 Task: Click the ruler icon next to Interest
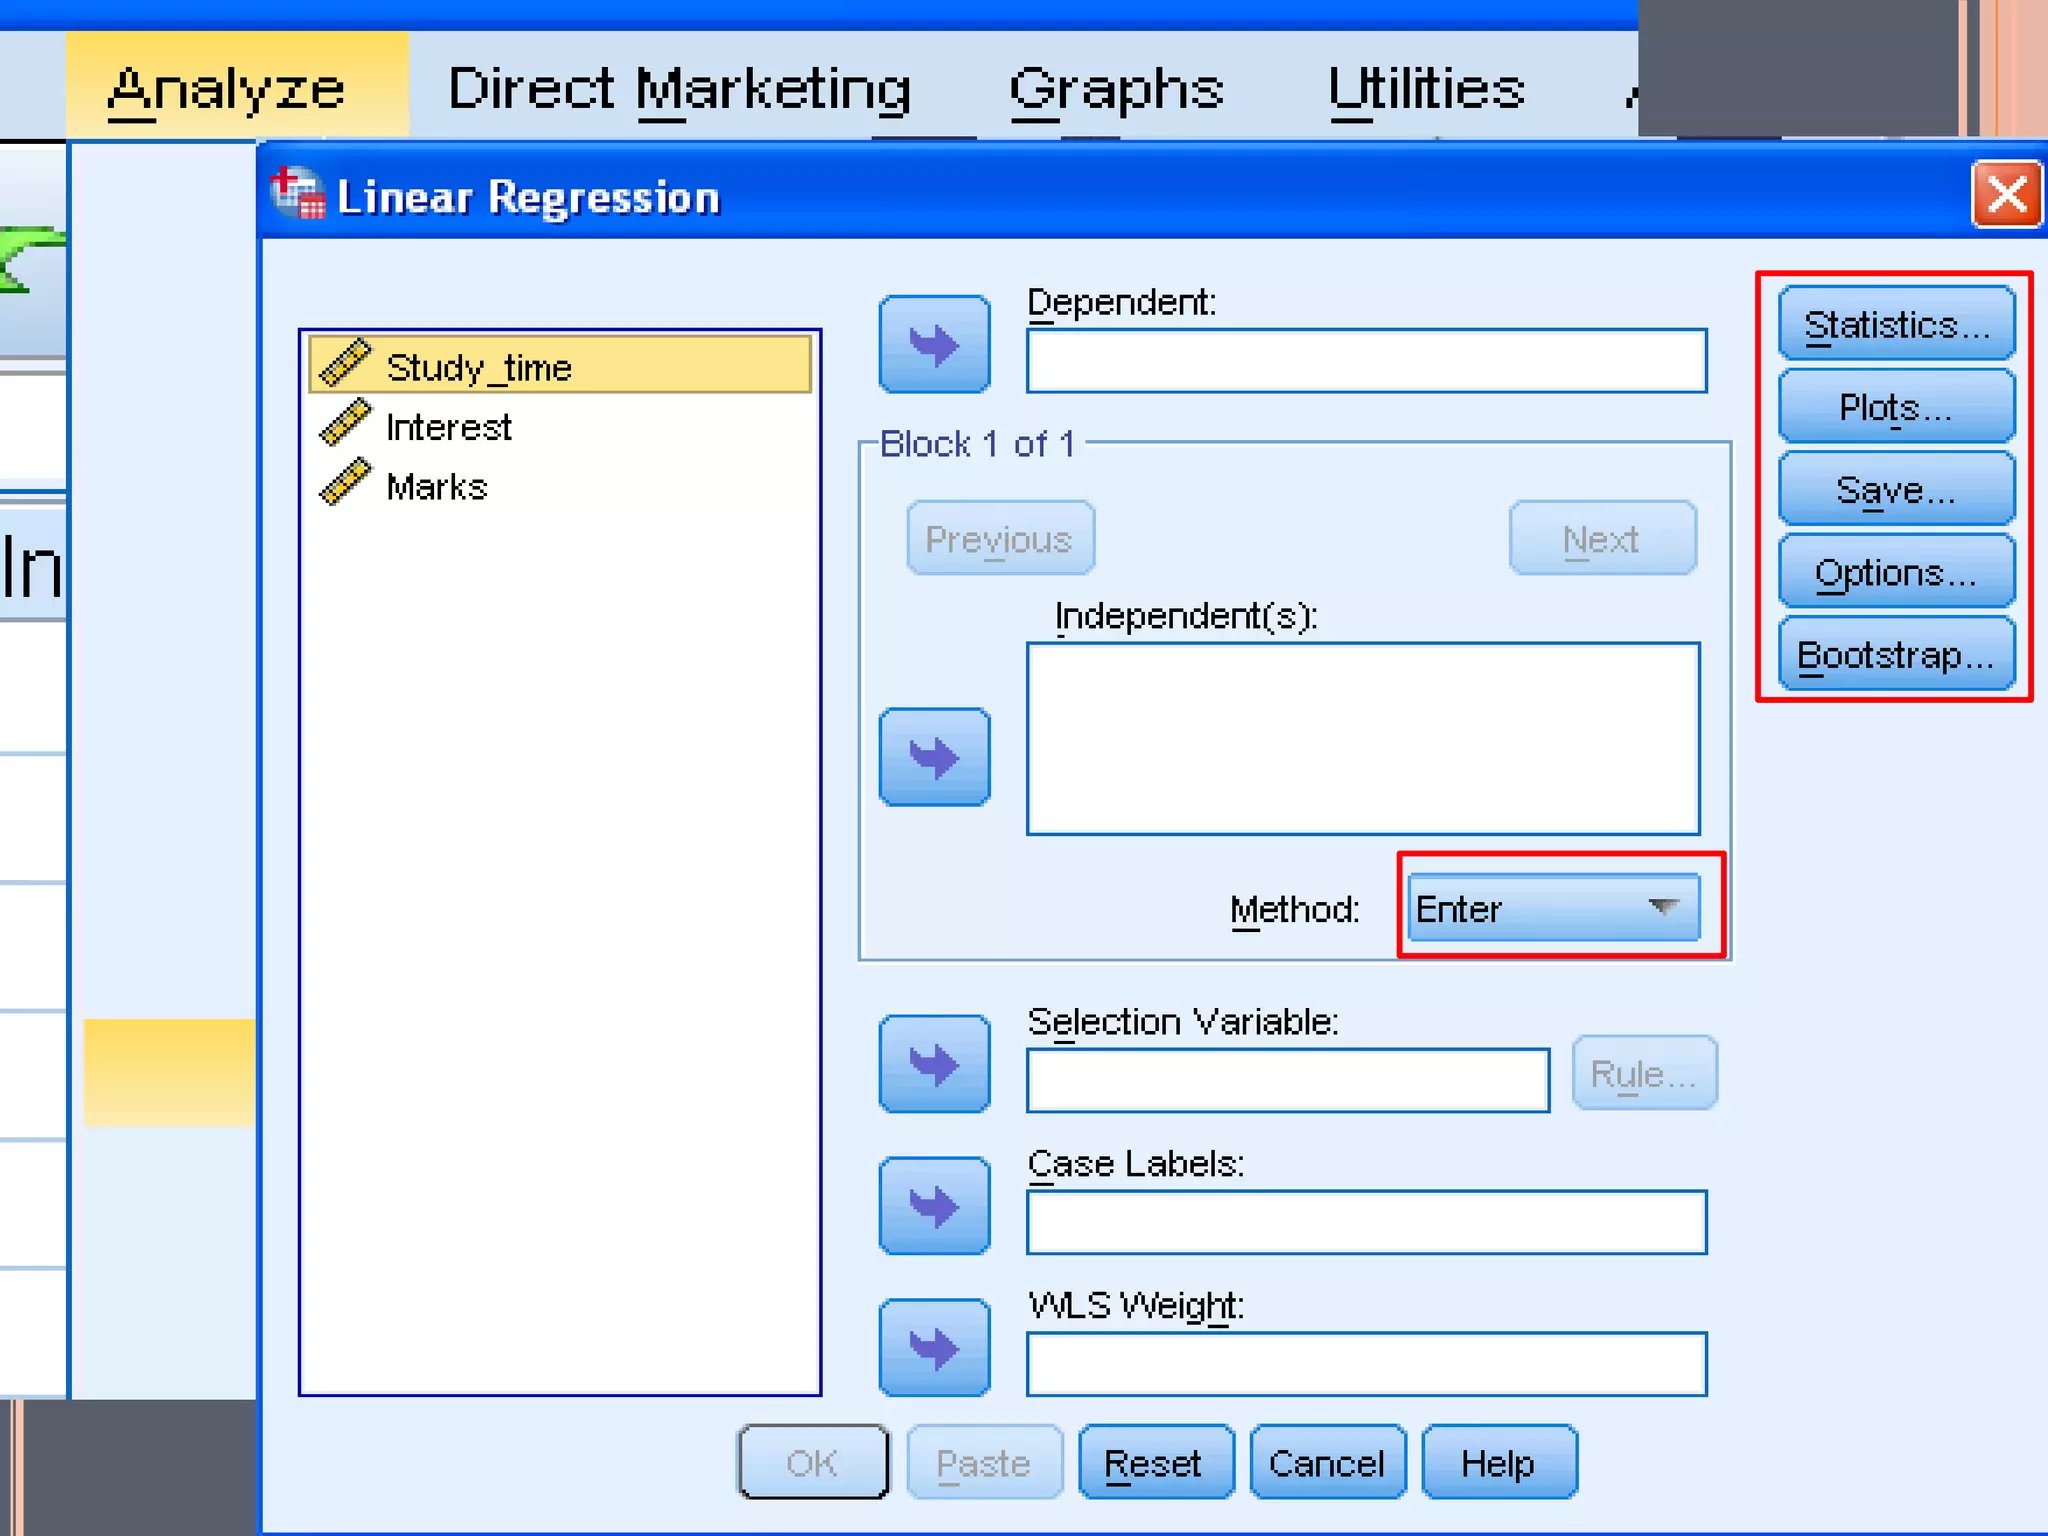click(x=345, y=424)
